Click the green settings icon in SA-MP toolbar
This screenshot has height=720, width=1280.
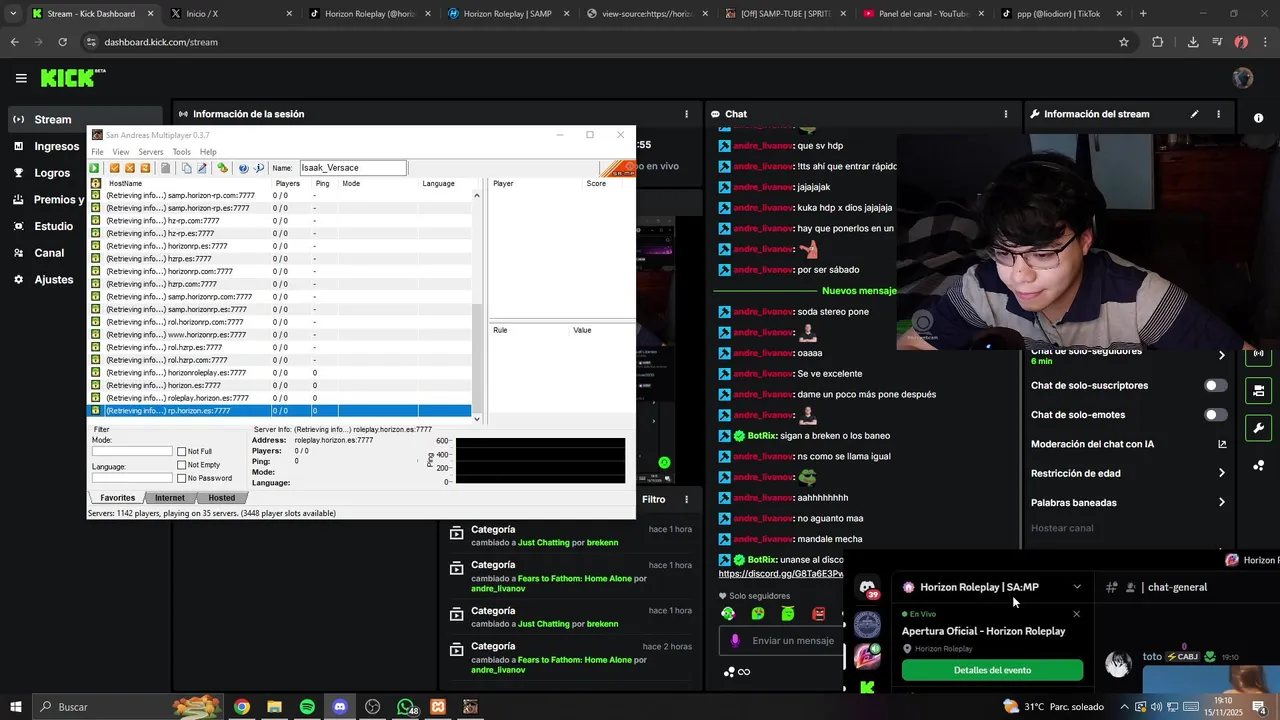click(x=222, y=168)
